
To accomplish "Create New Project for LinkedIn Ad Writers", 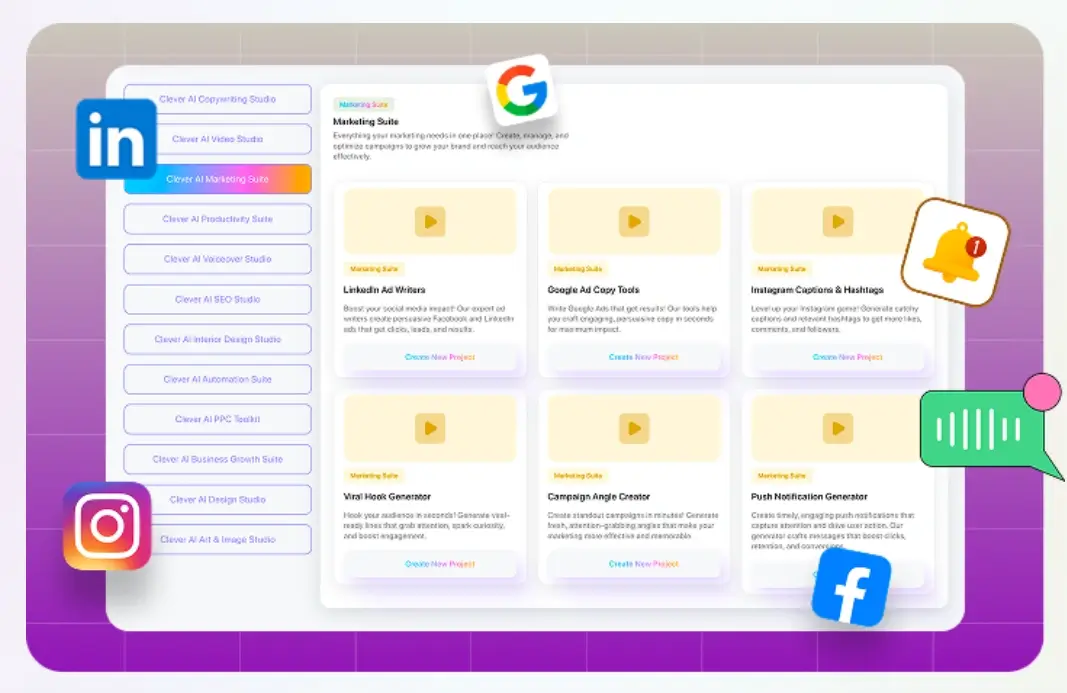I will 430,357.
